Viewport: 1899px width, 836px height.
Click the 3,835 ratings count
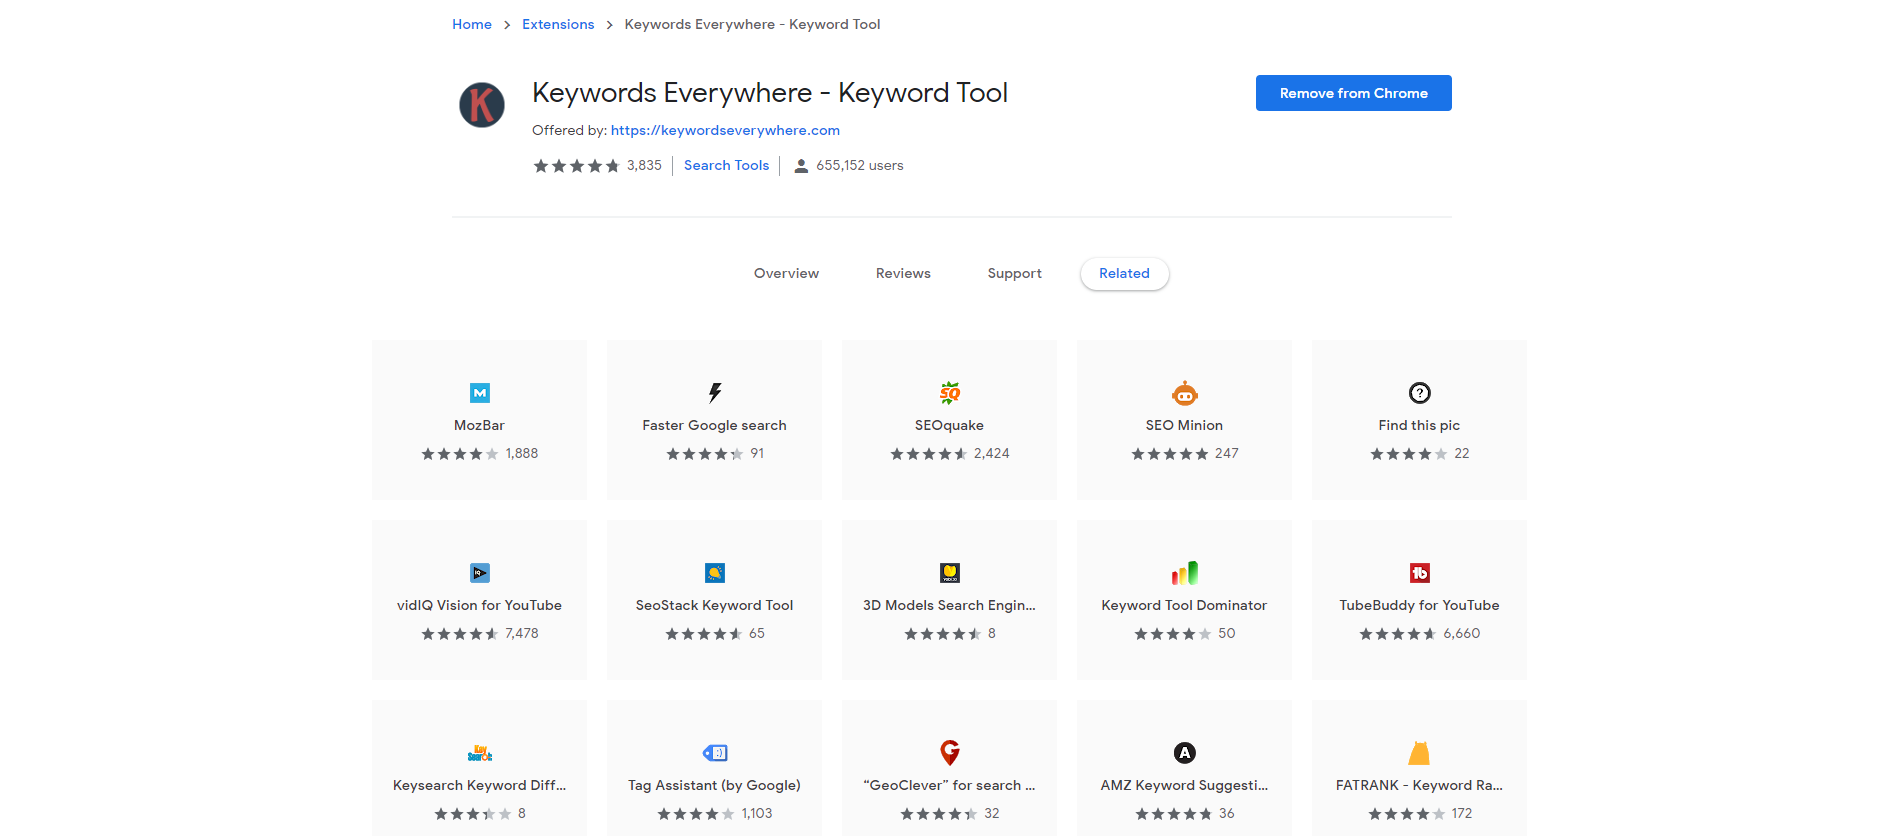coord(645,165)
